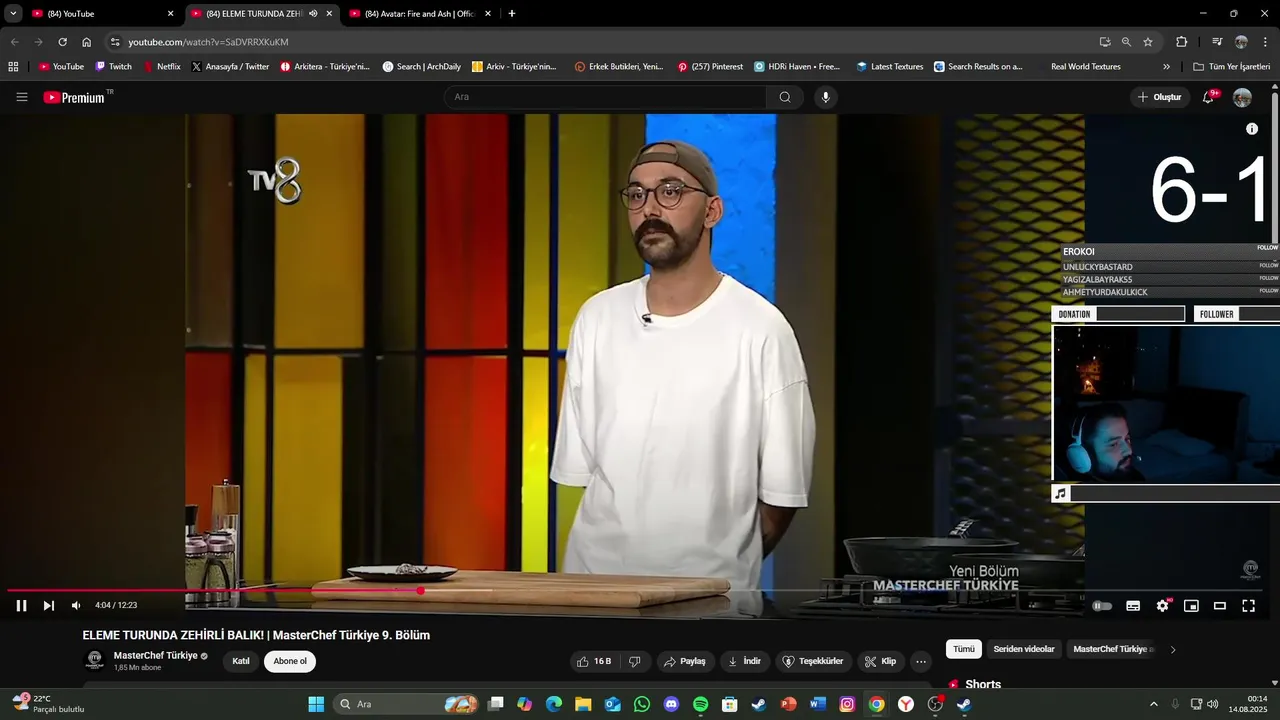Show hidden bookmarks with chevron
1280x720 pixels.
tap(1166, 67)
